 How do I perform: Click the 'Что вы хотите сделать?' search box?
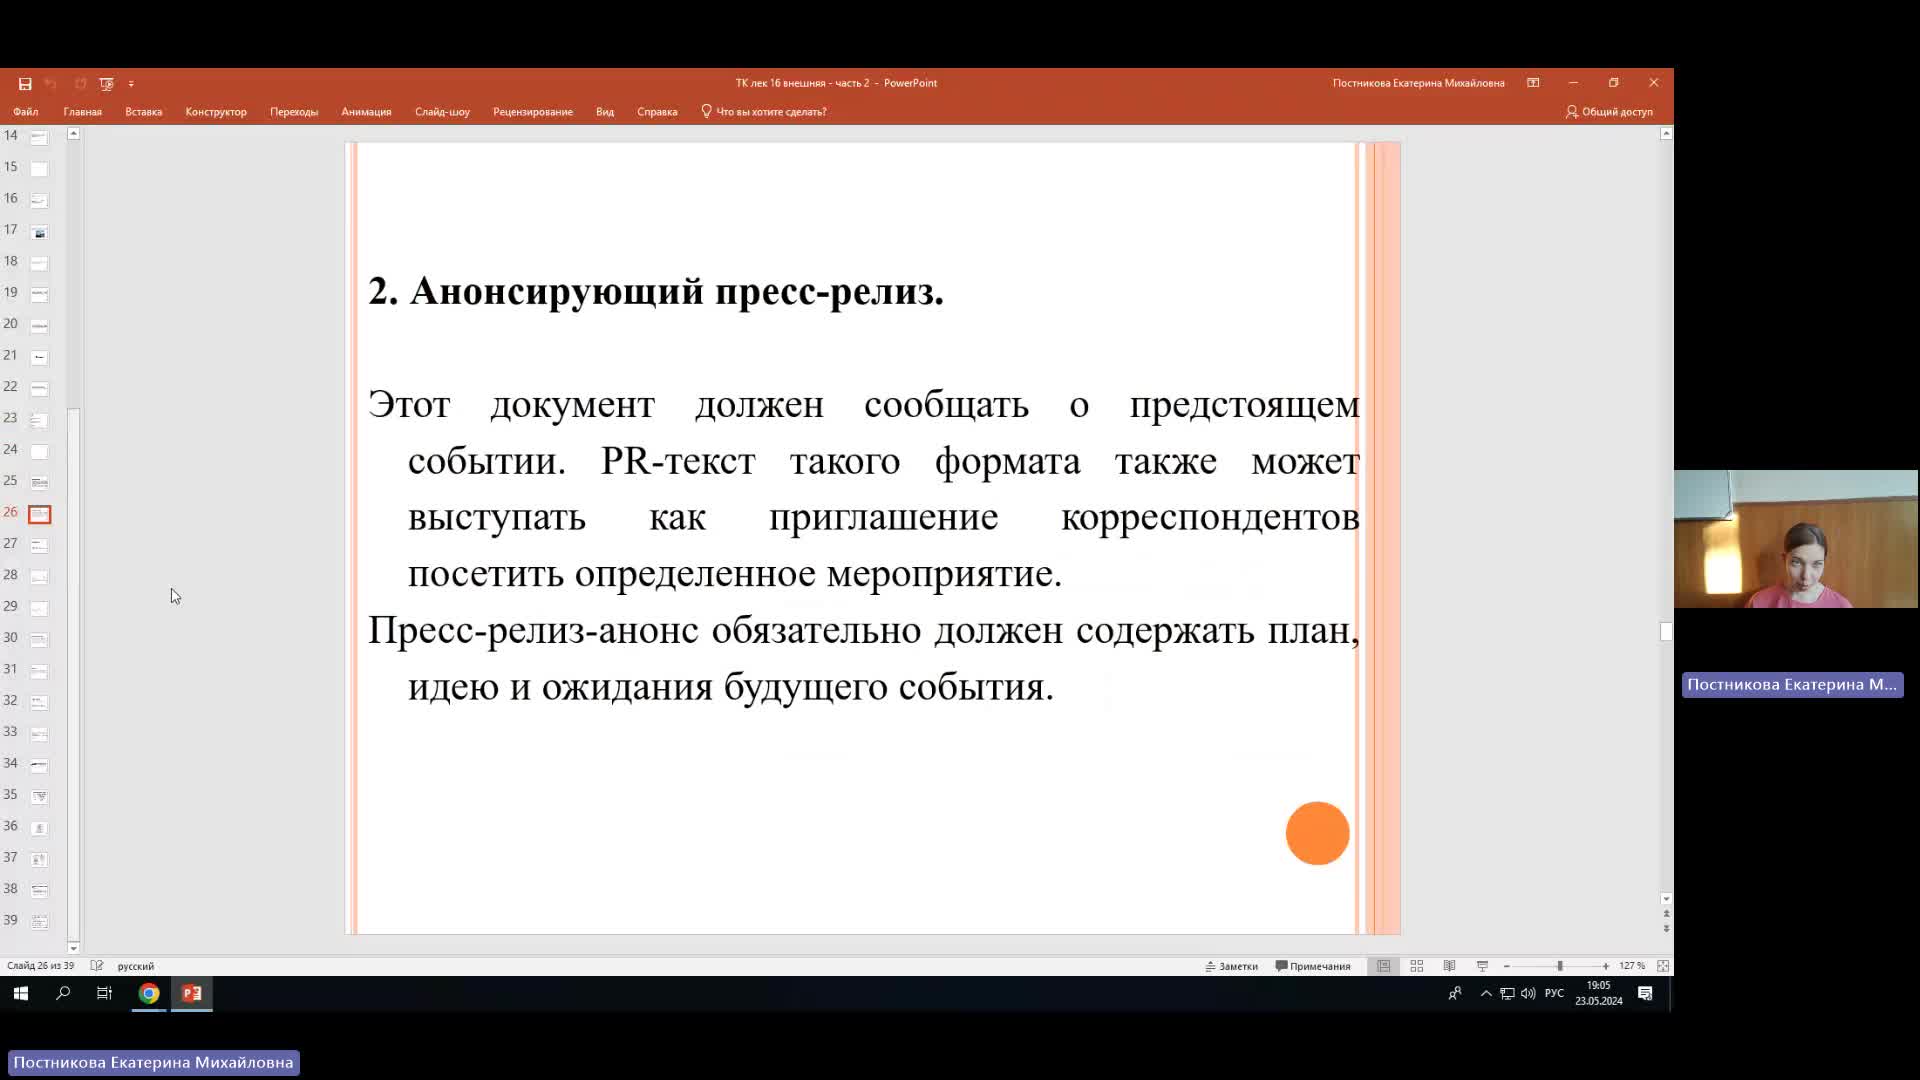(x=764, y=112)
